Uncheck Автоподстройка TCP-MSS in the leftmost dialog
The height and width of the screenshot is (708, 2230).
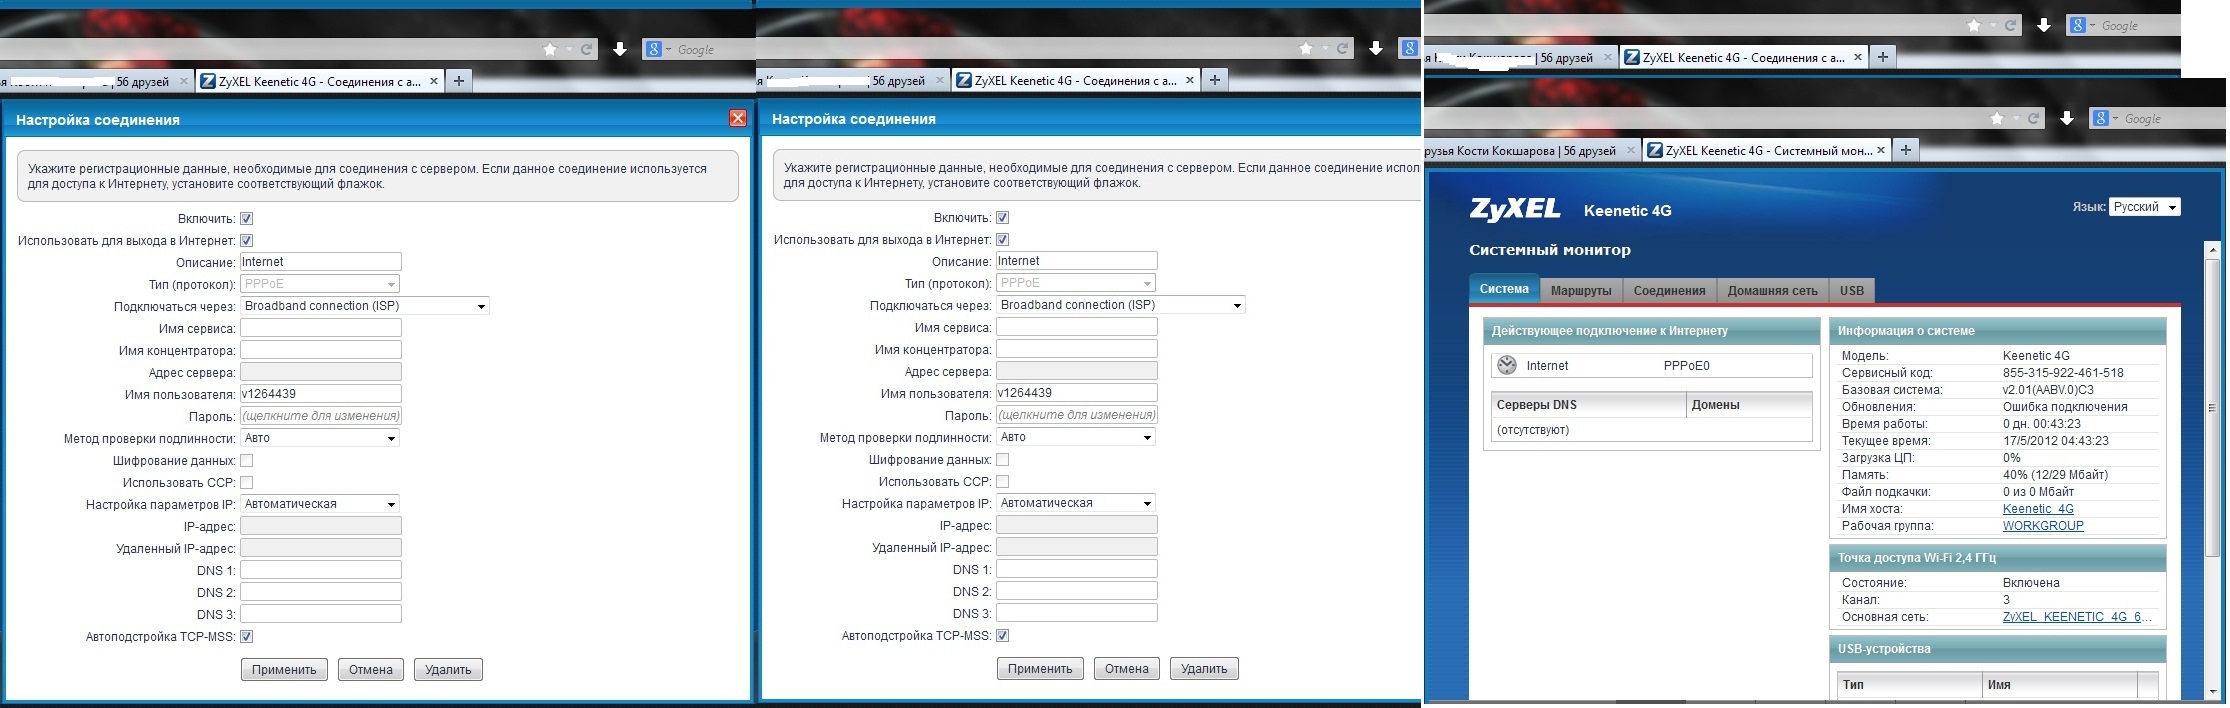(247, 637)
